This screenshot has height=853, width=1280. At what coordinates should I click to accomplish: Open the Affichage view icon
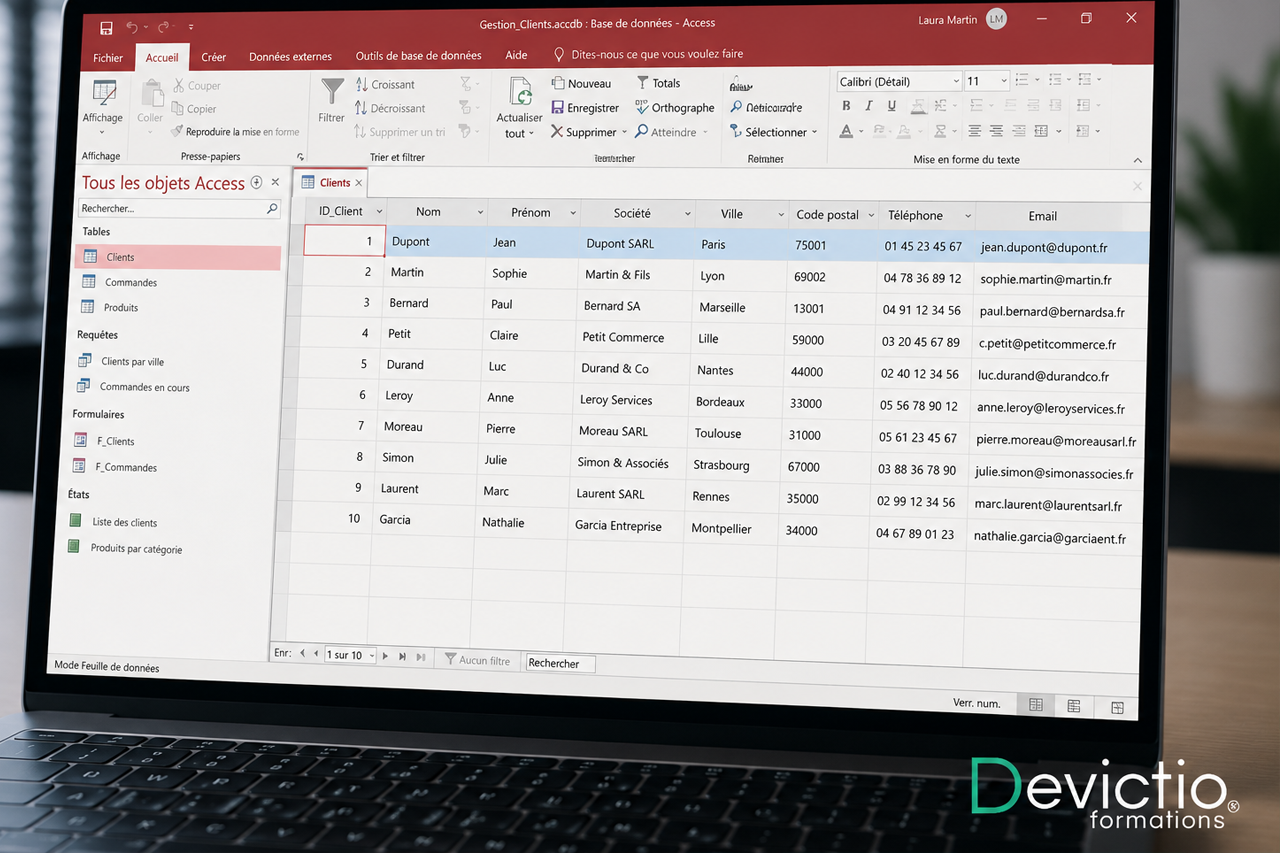click(x=104, y=93)
